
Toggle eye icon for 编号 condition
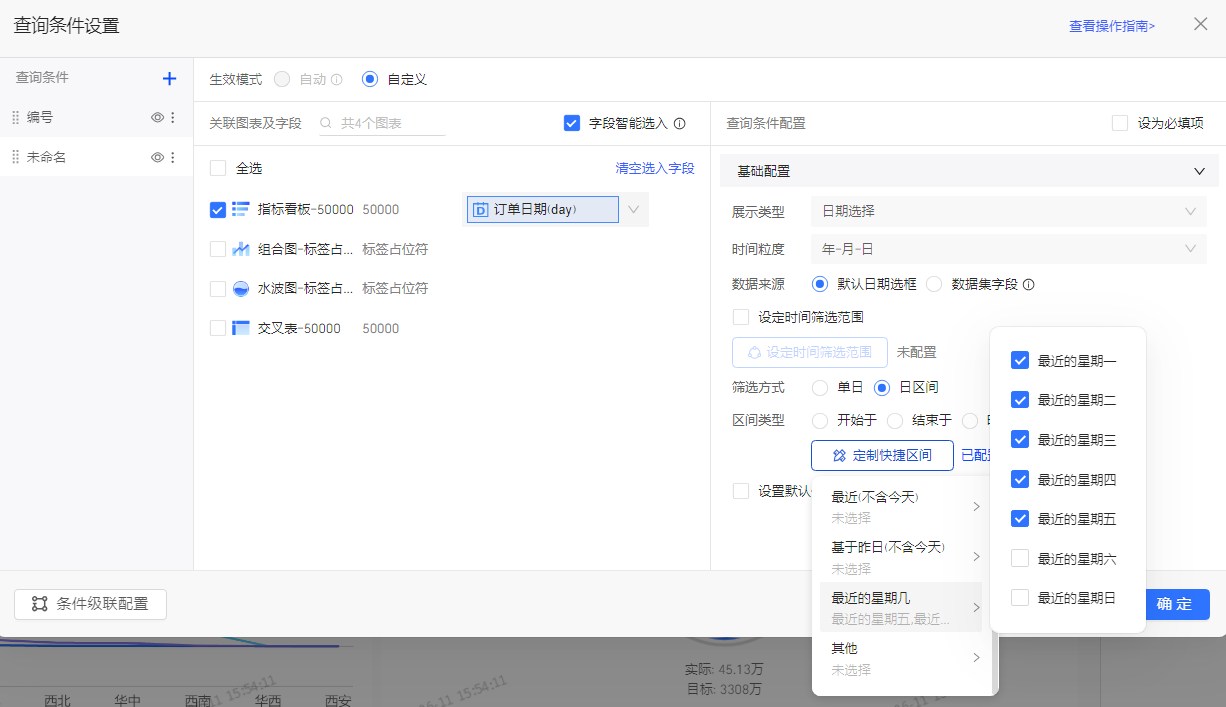(x=157, y=118)
